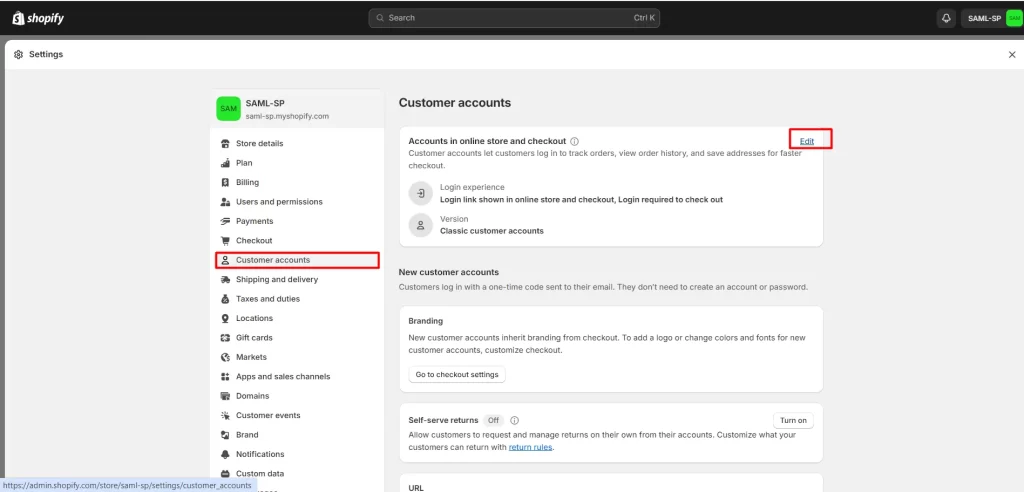Click the Version person icon

click(x=421, y=225)
